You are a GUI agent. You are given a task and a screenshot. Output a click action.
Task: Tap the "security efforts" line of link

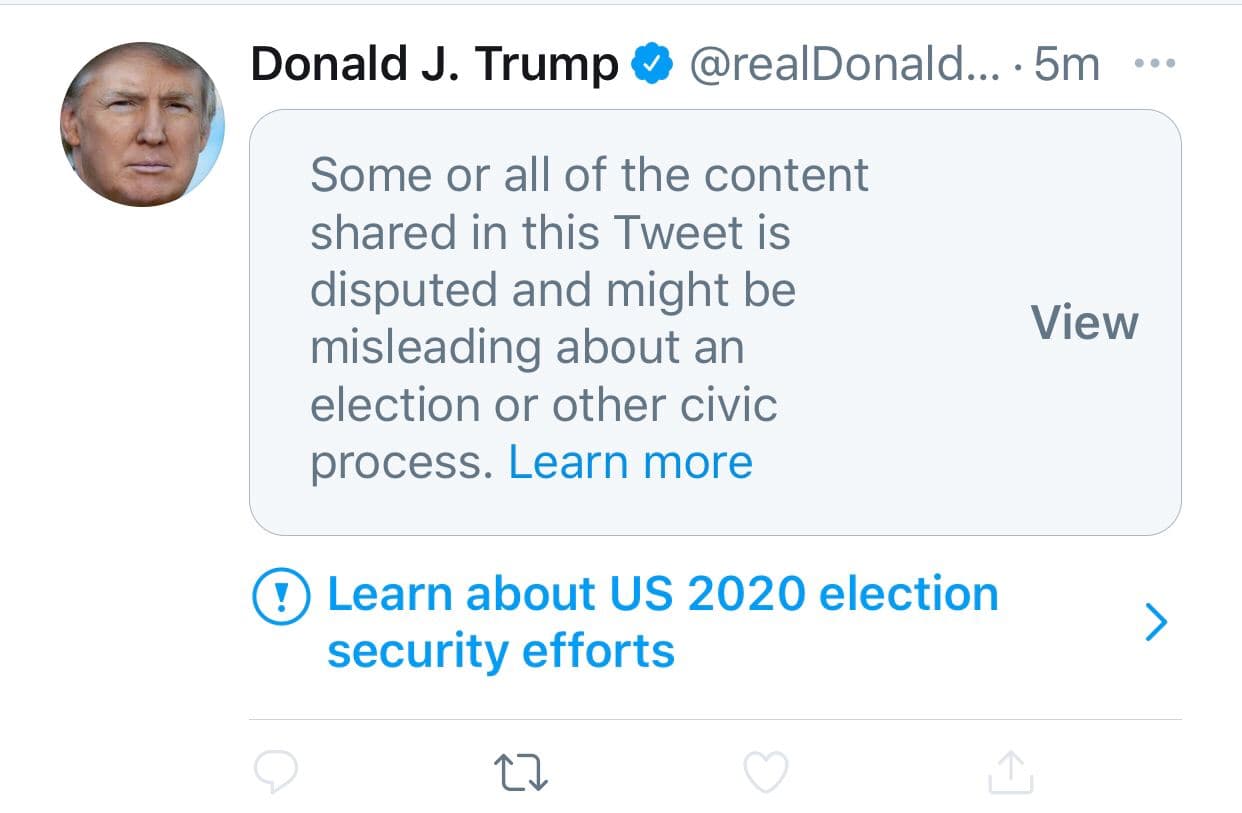pyautogui.click(x=501, y=651)
